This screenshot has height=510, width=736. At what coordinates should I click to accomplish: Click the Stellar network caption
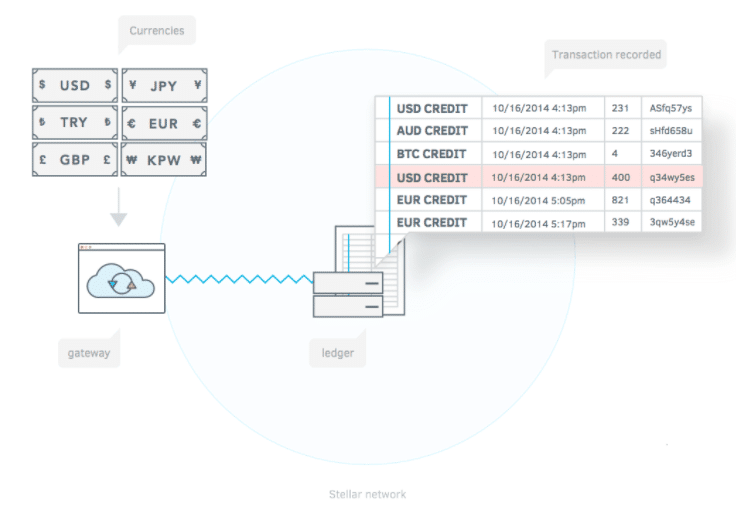367,494
